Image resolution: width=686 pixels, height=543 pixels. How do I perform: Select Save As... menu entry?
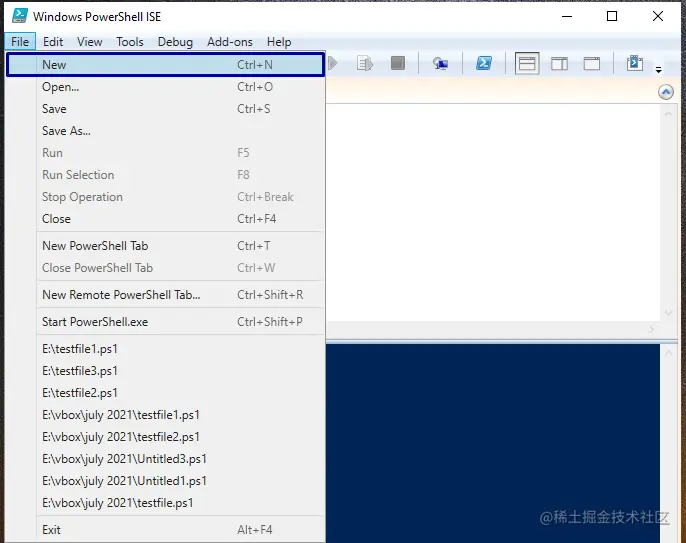click(166, 130)
